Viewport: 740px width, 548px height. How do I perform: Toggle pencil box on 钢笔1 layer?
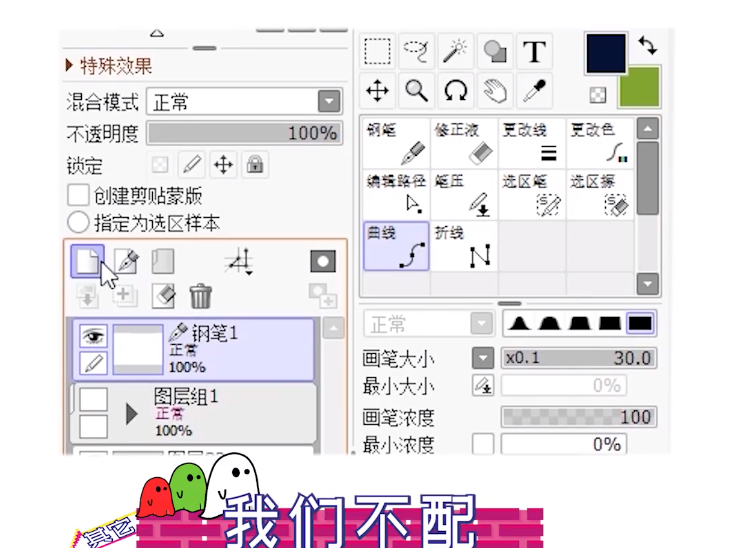pos(93,363)
